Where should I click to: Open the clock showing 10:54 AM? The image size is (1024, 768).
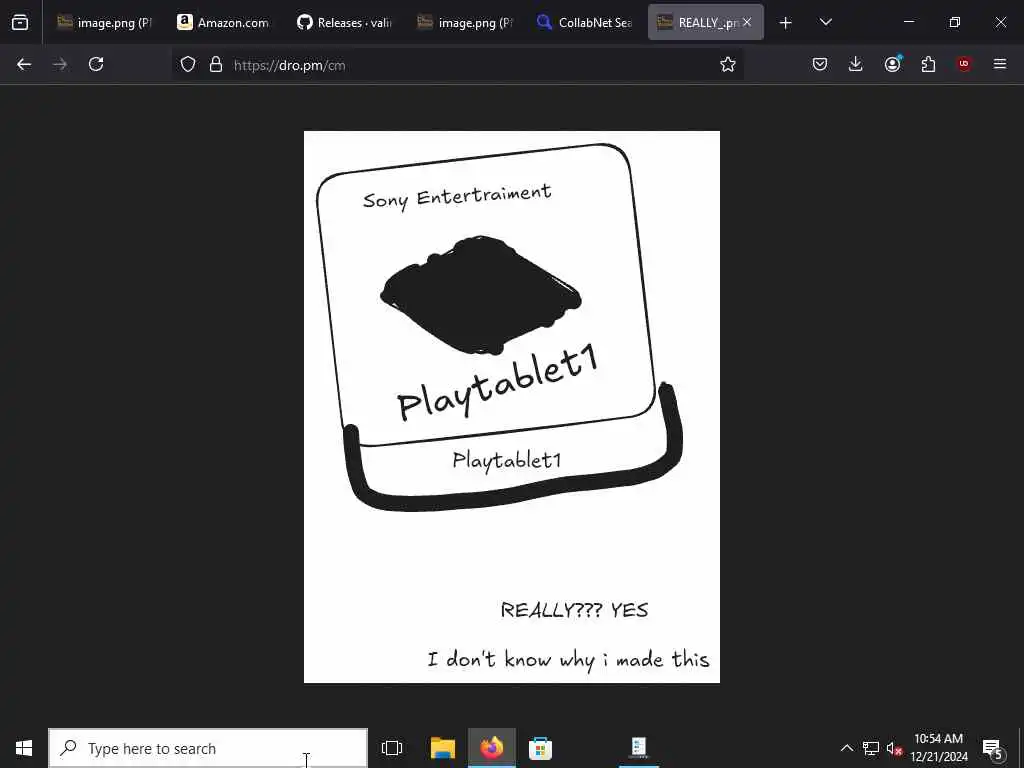tap(939, 748)
